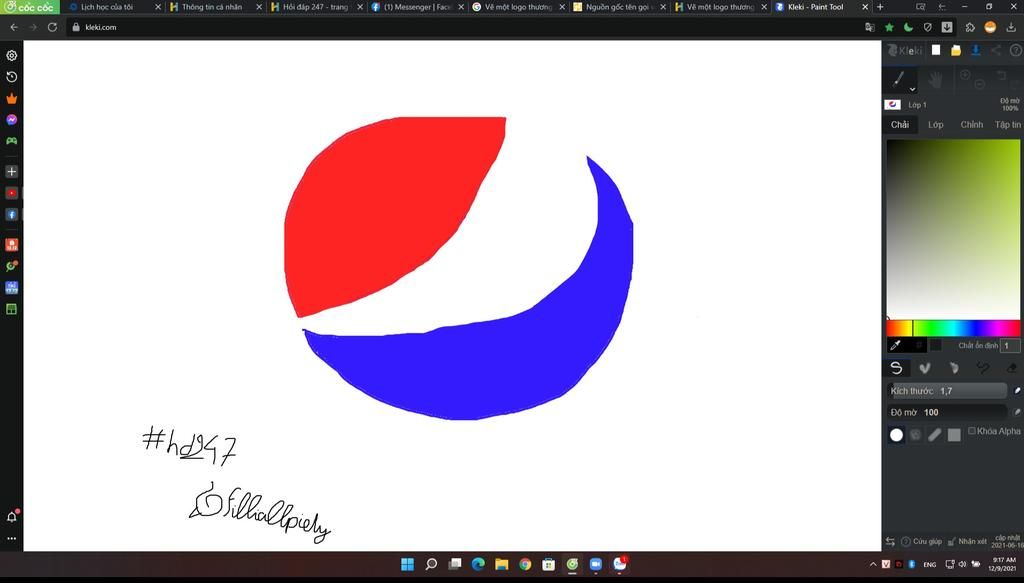Open Kleki help question mark icon

pyautogui.click(x=1016, y=50)
